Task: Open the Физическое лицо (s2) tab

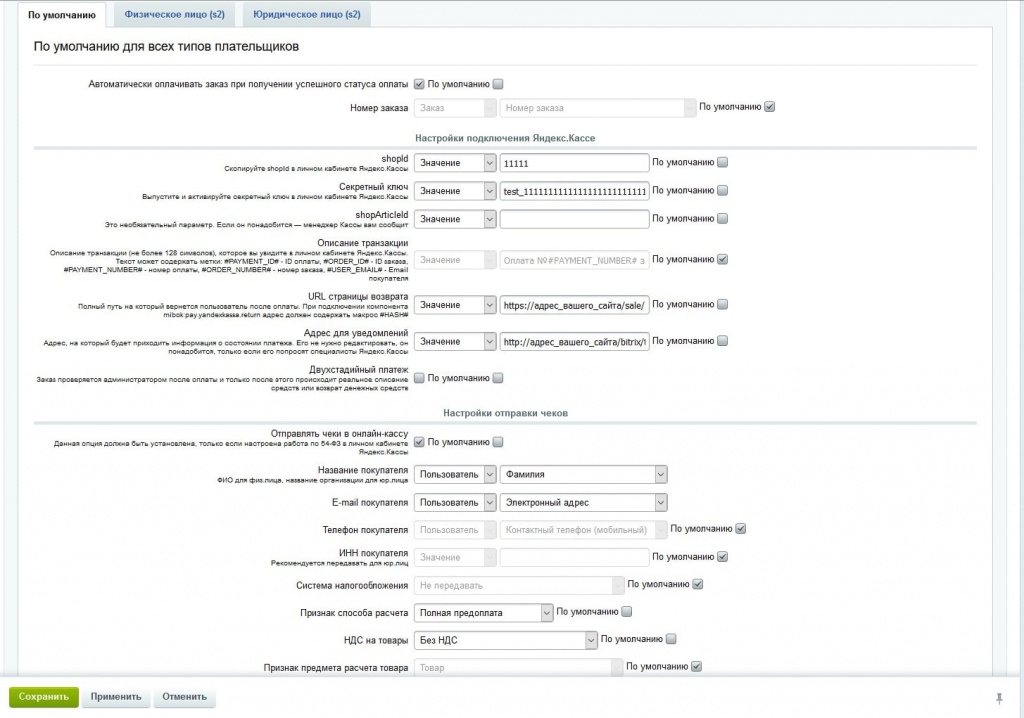Action: (x=174, y=14)
